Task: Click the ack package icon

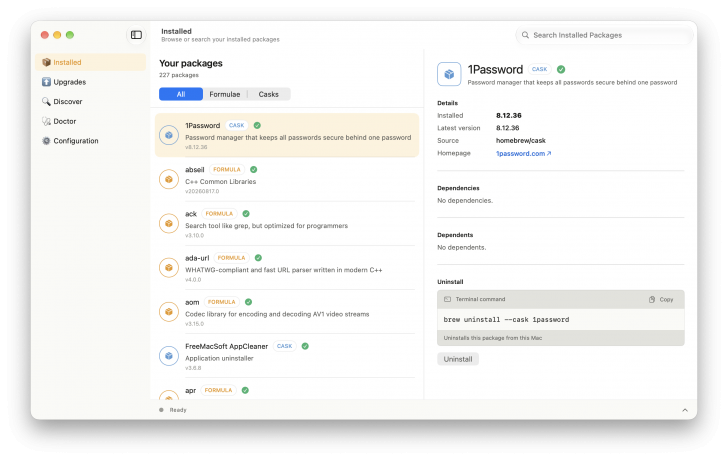Action: click(x=169, y=223)
